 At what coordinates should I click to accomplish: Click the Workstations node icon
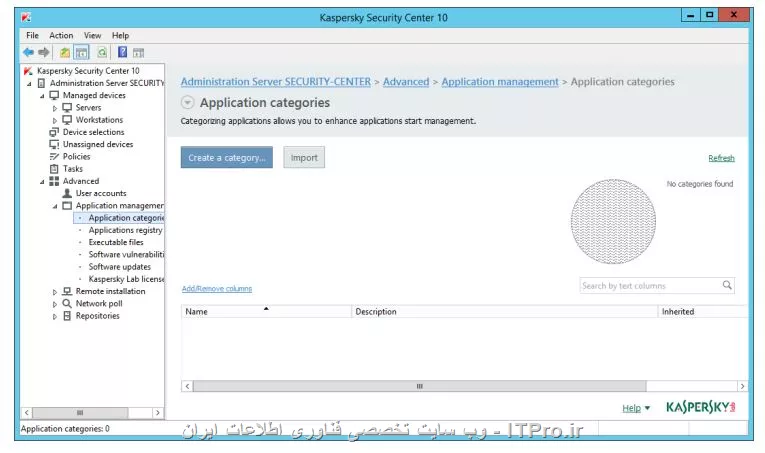coord(67,120)
